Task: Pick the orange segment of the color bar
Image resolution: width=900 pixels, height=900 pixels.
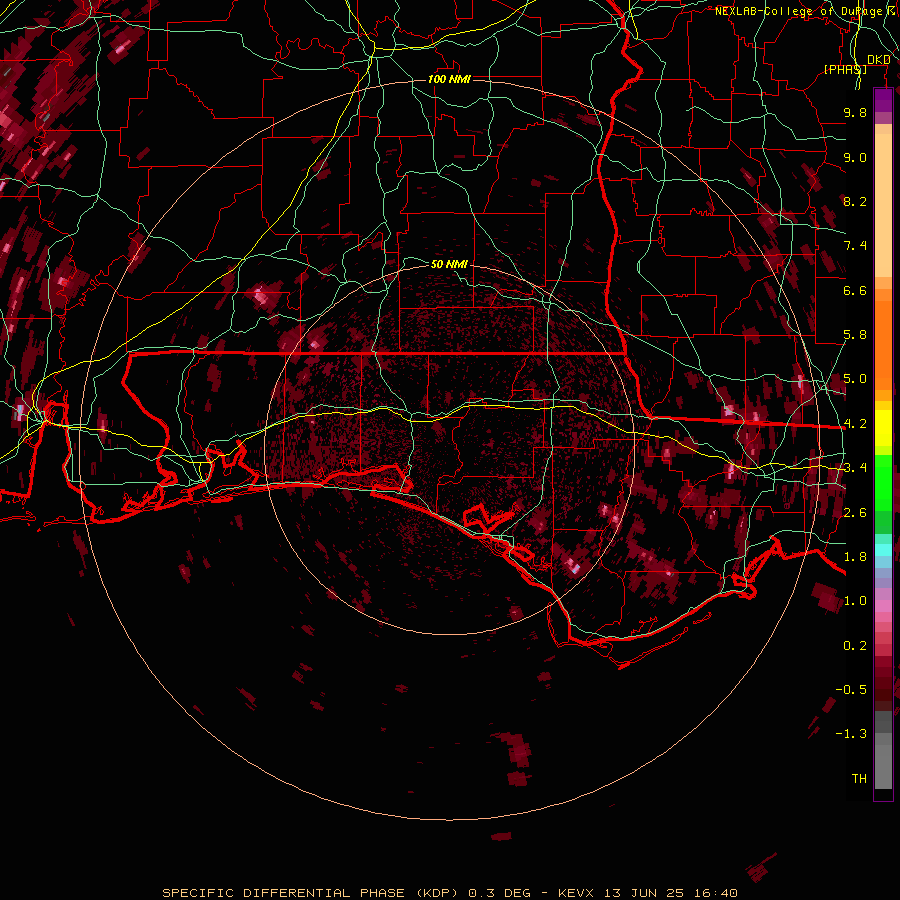Action: pos(883,339)
